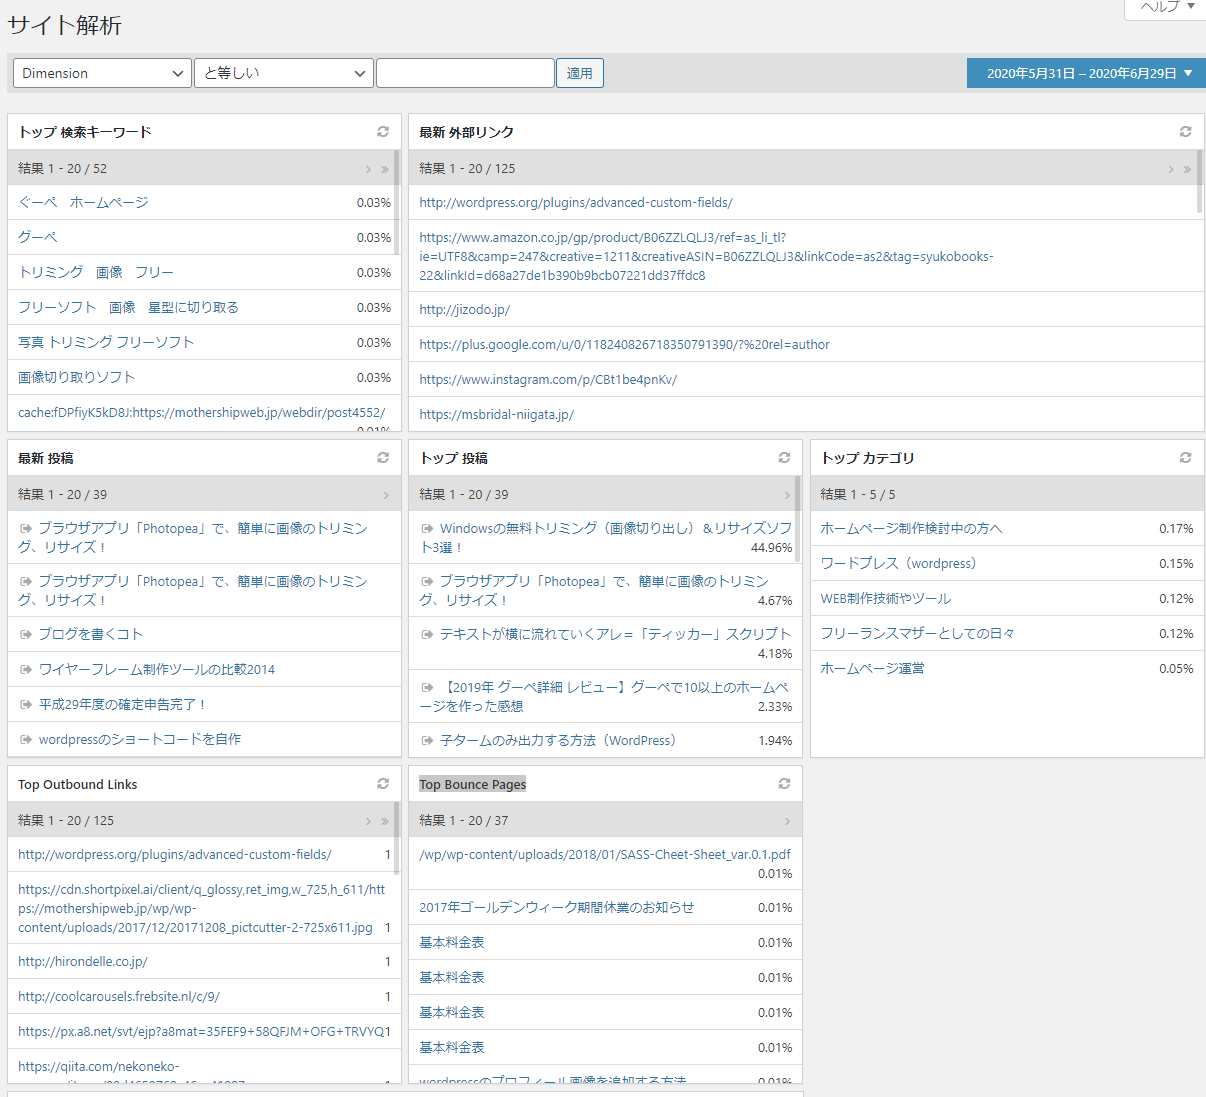Open ホームページ制作検討中の方へ category

pyautogui.click(x=911, y=529)
